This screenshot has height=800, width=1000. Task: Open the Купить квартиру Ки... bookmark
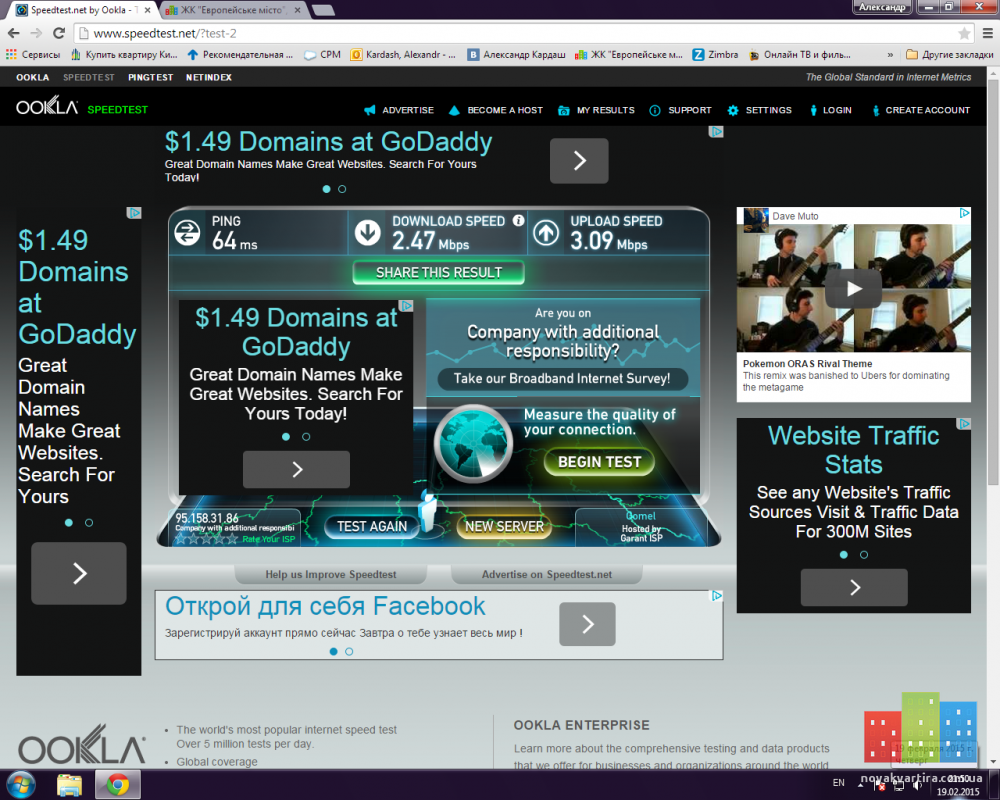(124, 55)
